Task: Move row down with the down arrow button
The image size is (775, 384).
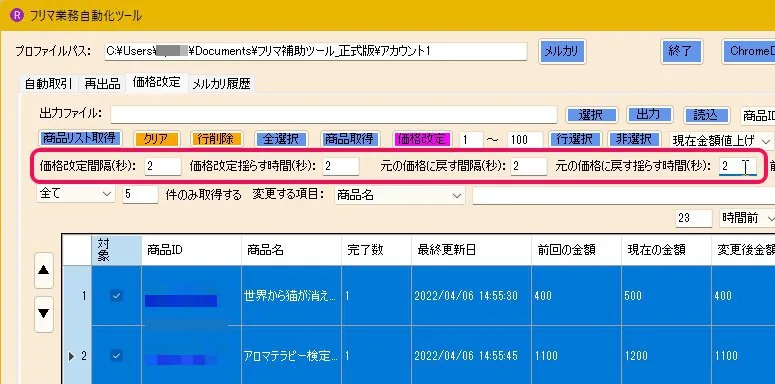Action: (44, 314)
